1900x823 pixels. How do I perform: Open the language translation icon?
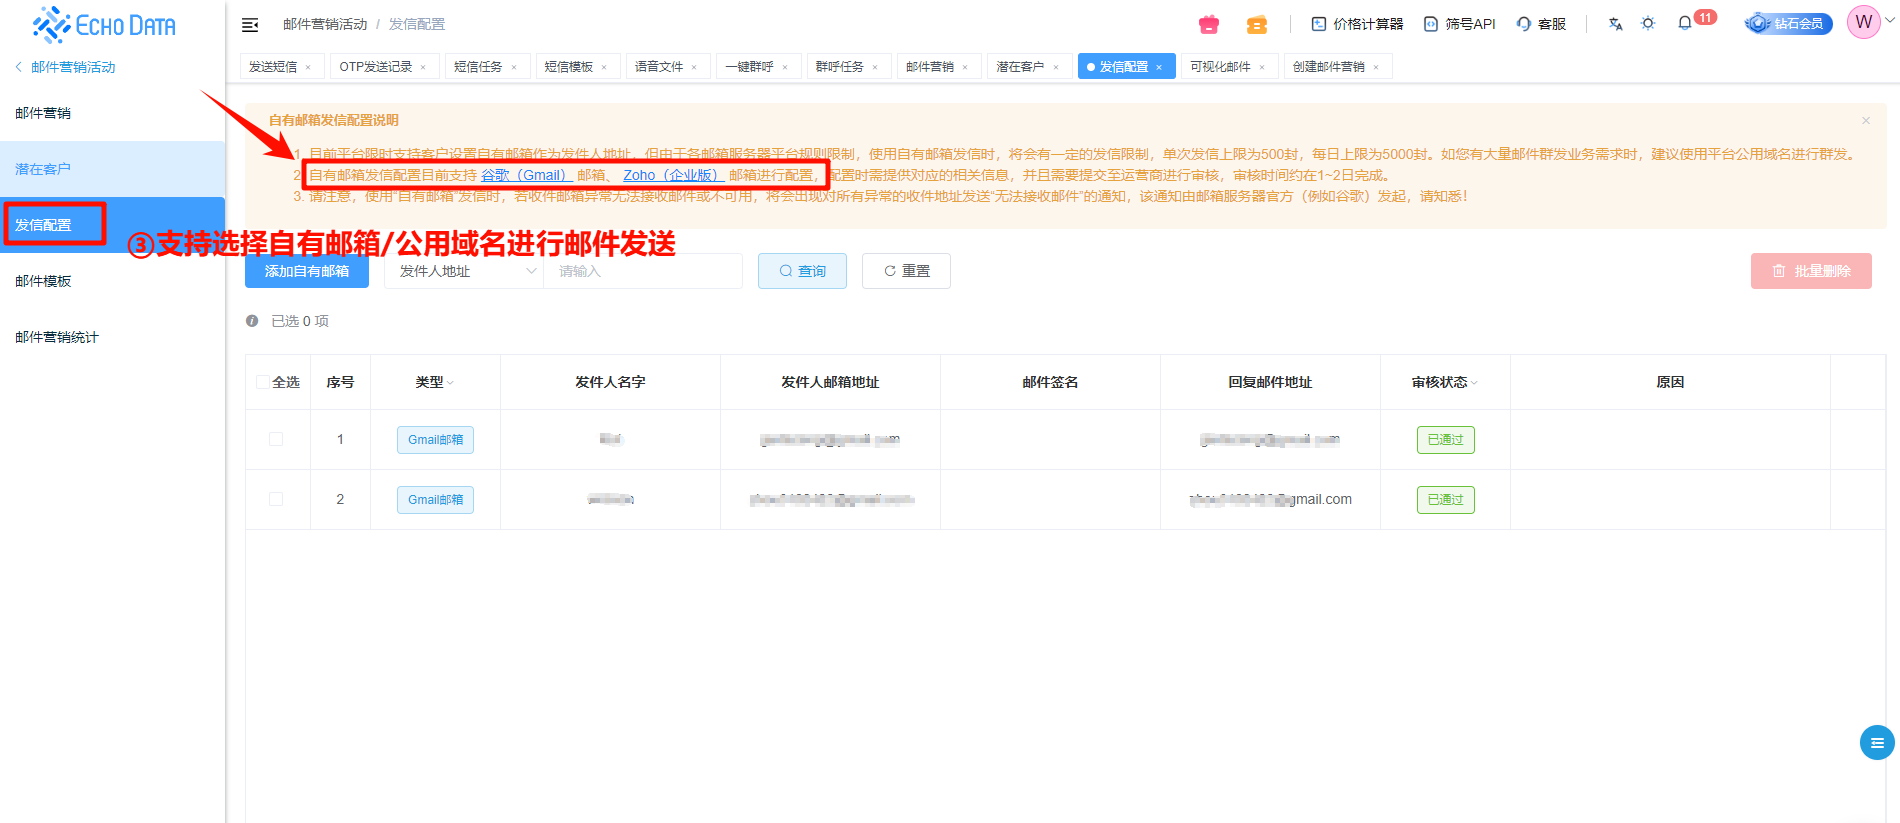coord(1615,24)
